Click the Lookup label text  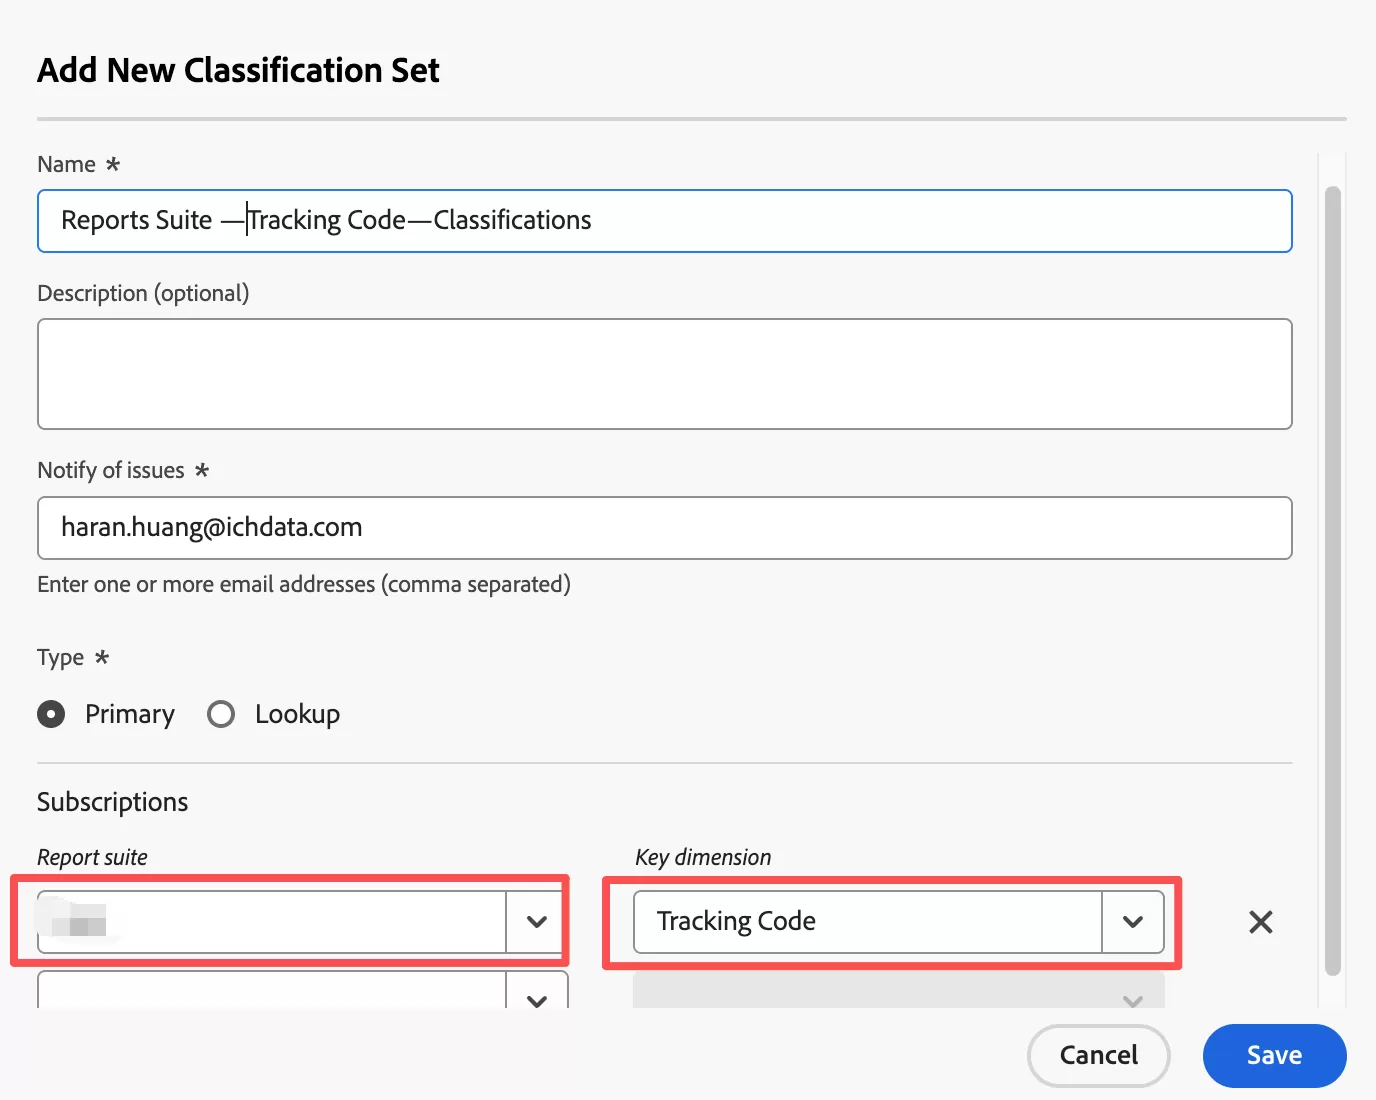[x=297, y=714]
